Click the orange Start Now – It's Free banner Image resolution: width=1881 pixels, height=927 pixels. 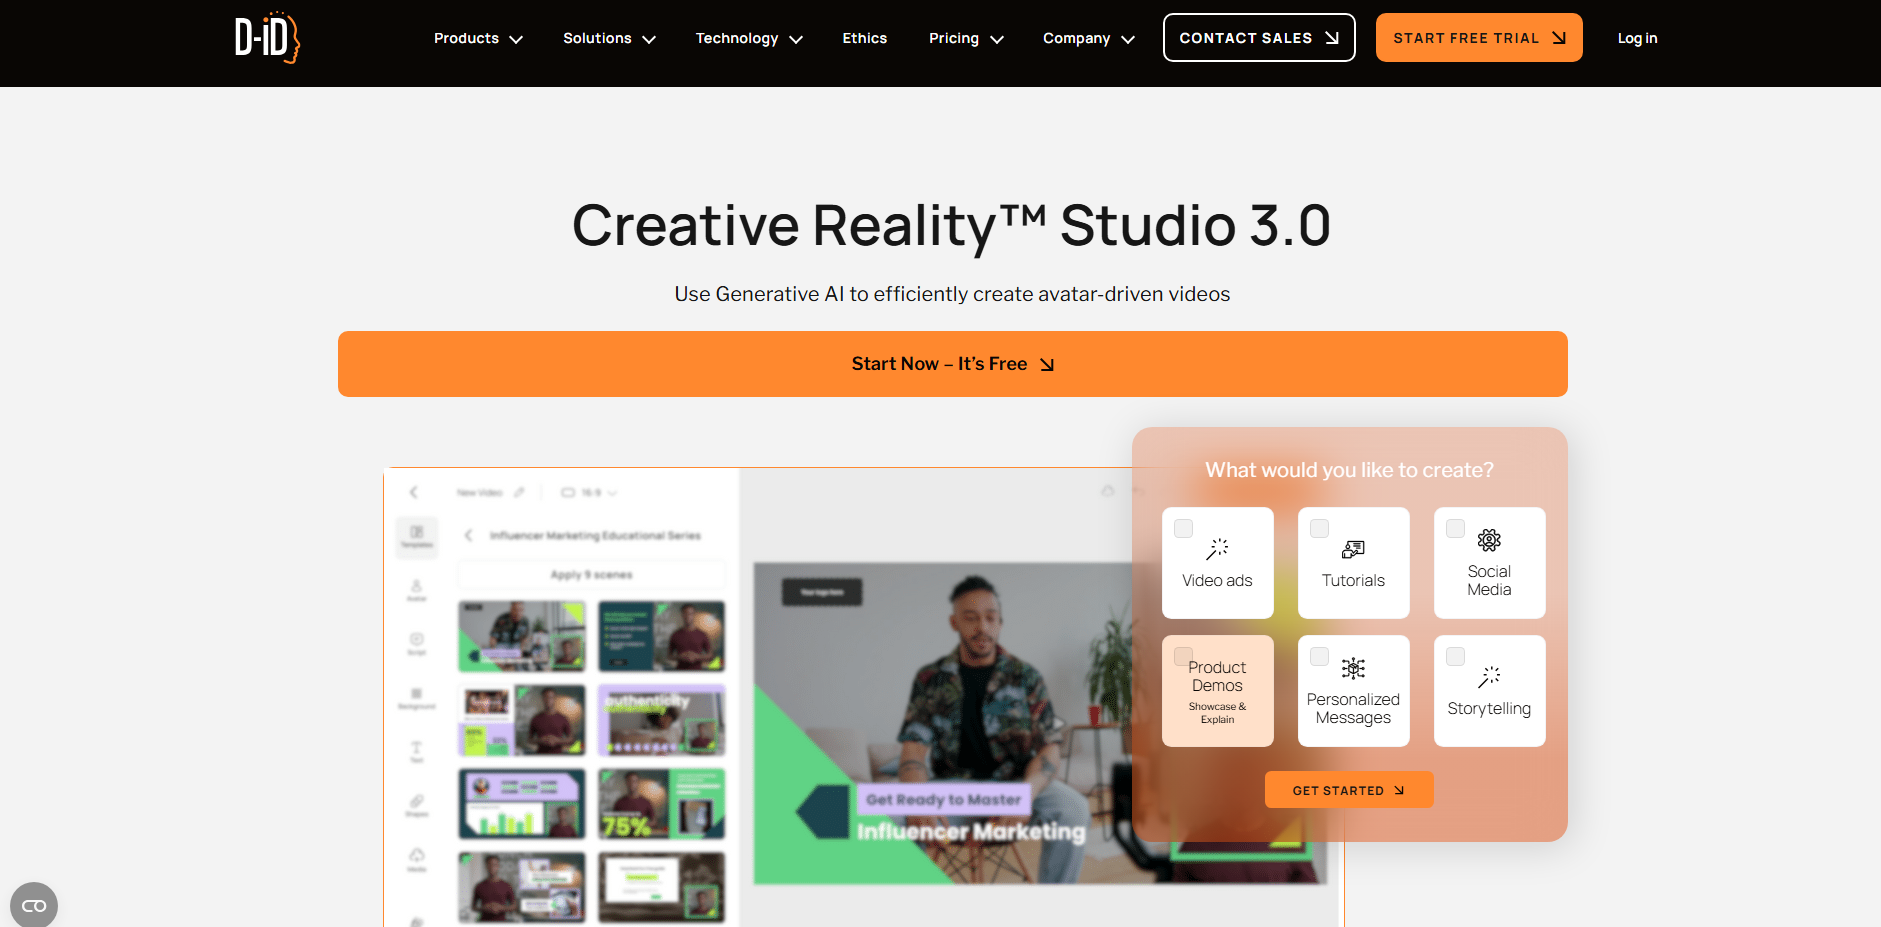tap(952, 364)
